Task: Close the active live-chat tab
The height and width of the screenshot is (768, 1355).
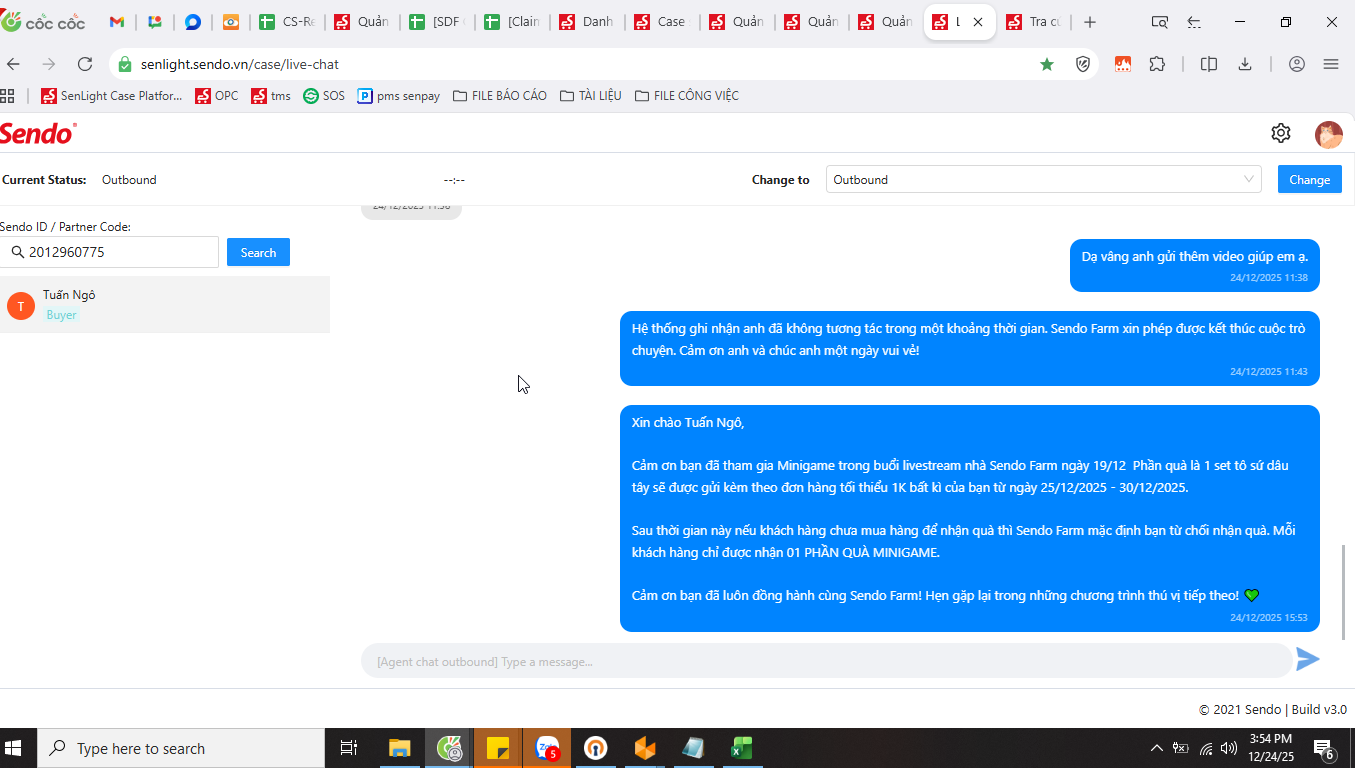Action: (x=978, y=22)
